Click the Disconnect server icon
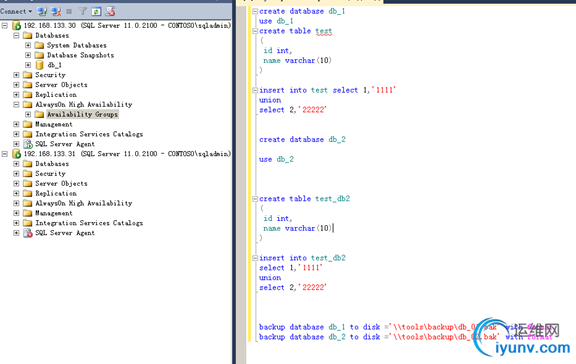The image size is (576, 364). (56, 11)
